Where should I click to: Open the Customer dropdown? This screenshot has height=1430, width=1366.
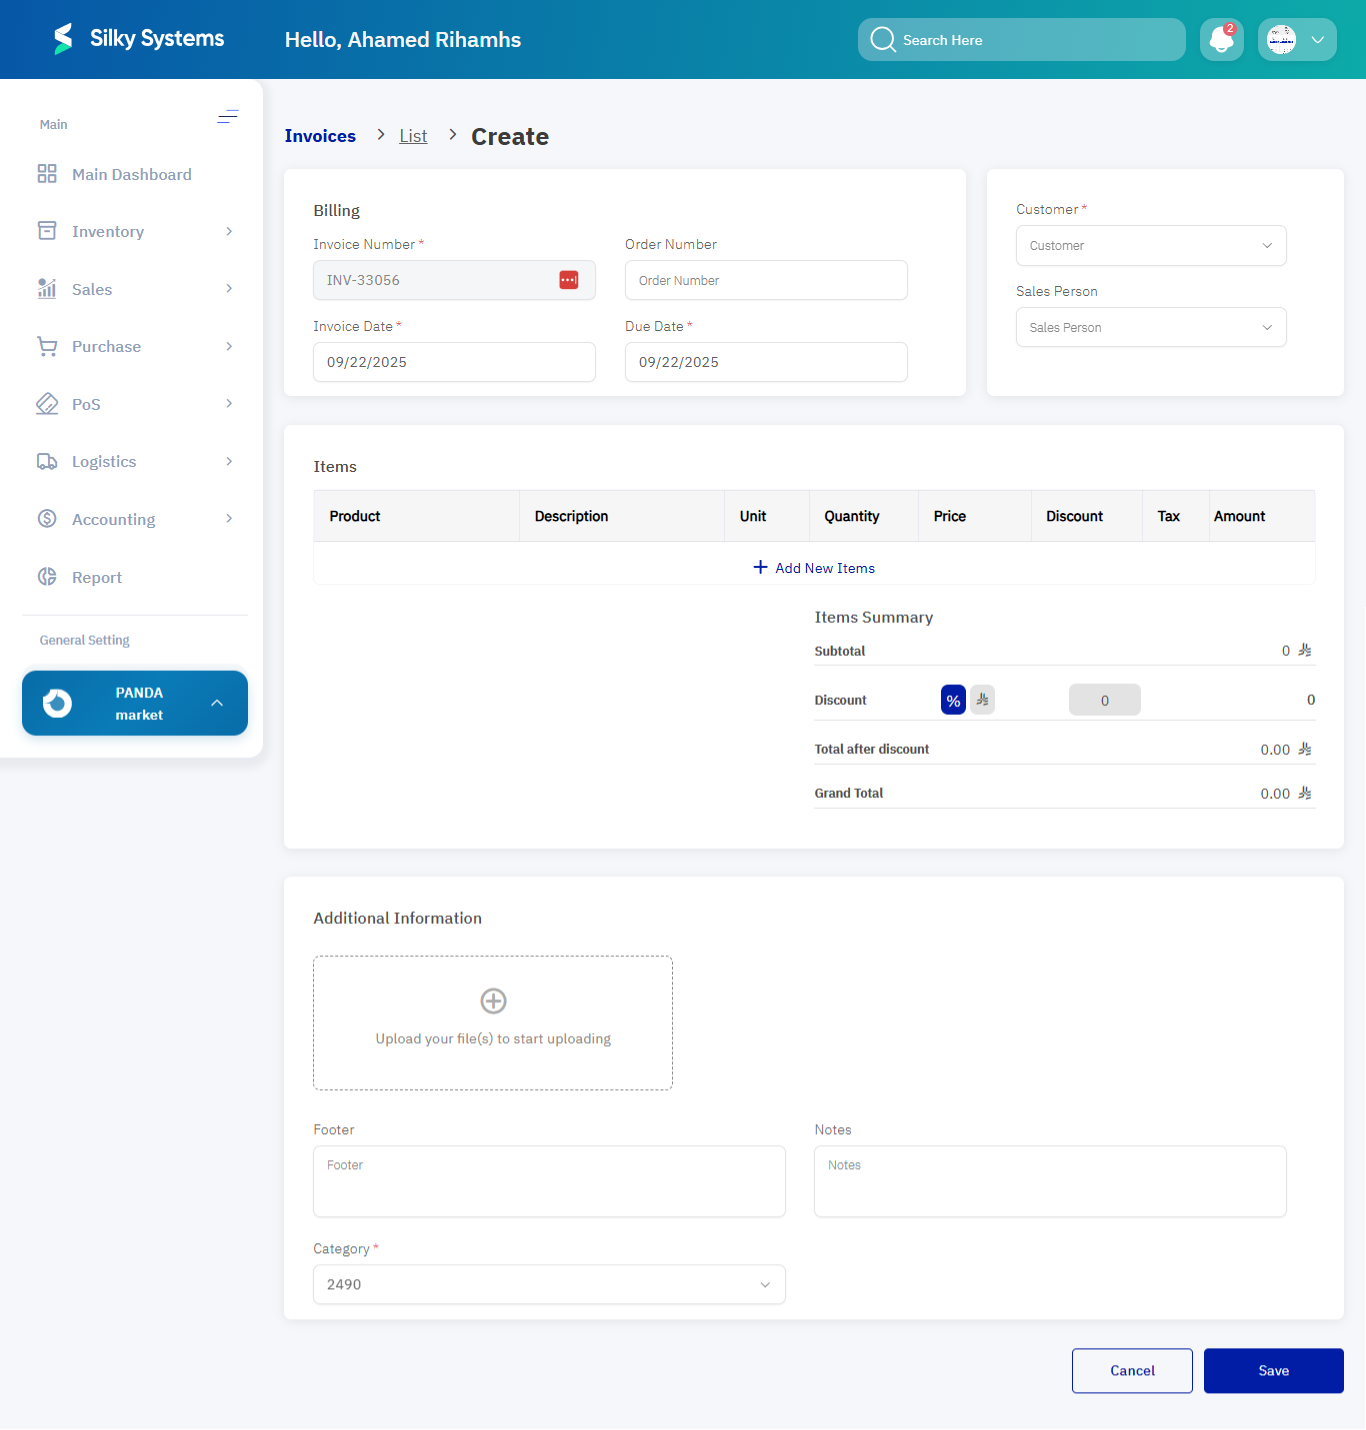[1150, 245]
